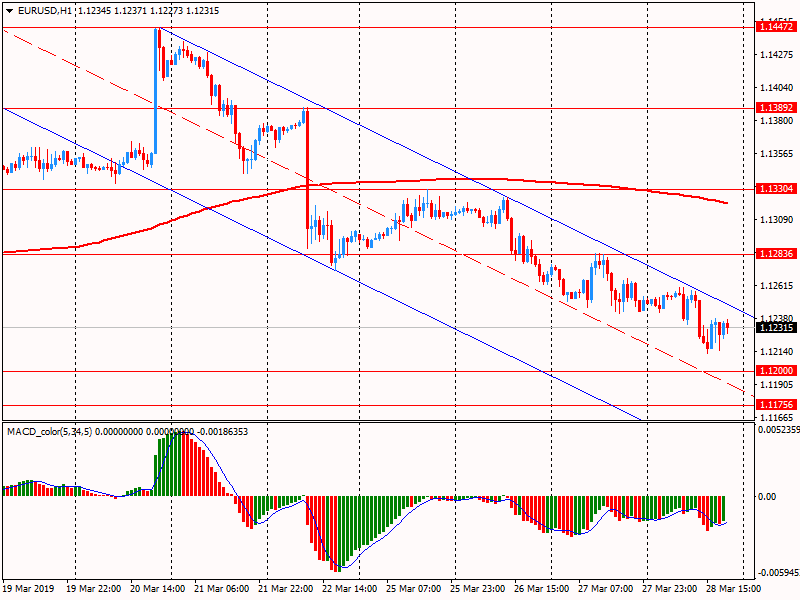Click the 1.13565 price scale value

[777, 154]
